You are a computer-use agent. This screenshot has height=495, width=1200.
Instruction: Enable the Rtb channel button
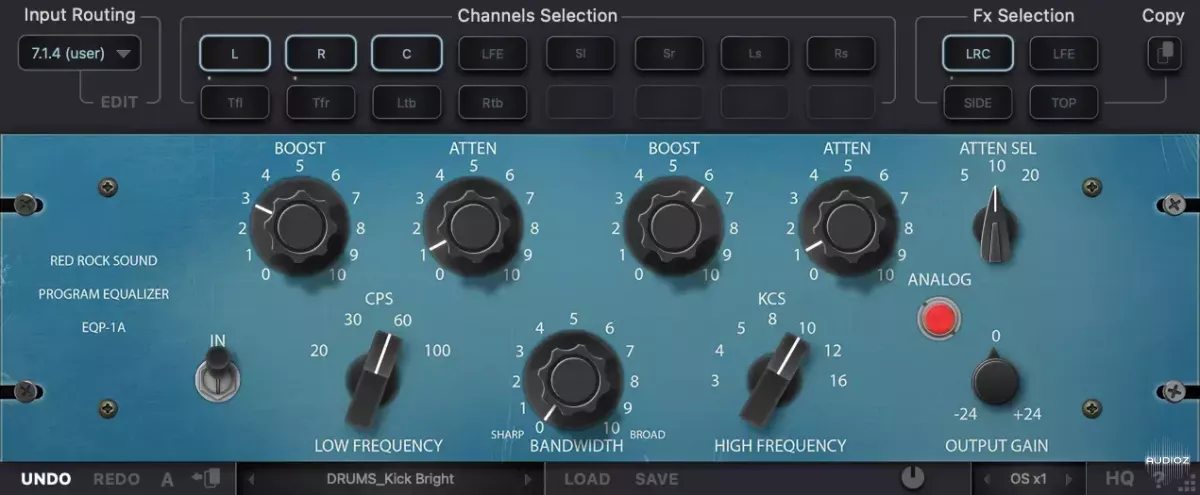pyautogui.click(x=493, y=101)
